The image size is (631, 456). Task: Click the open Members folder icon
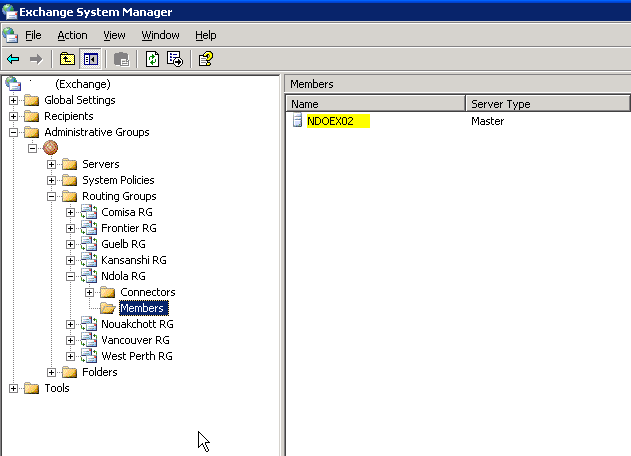(107, 308)
